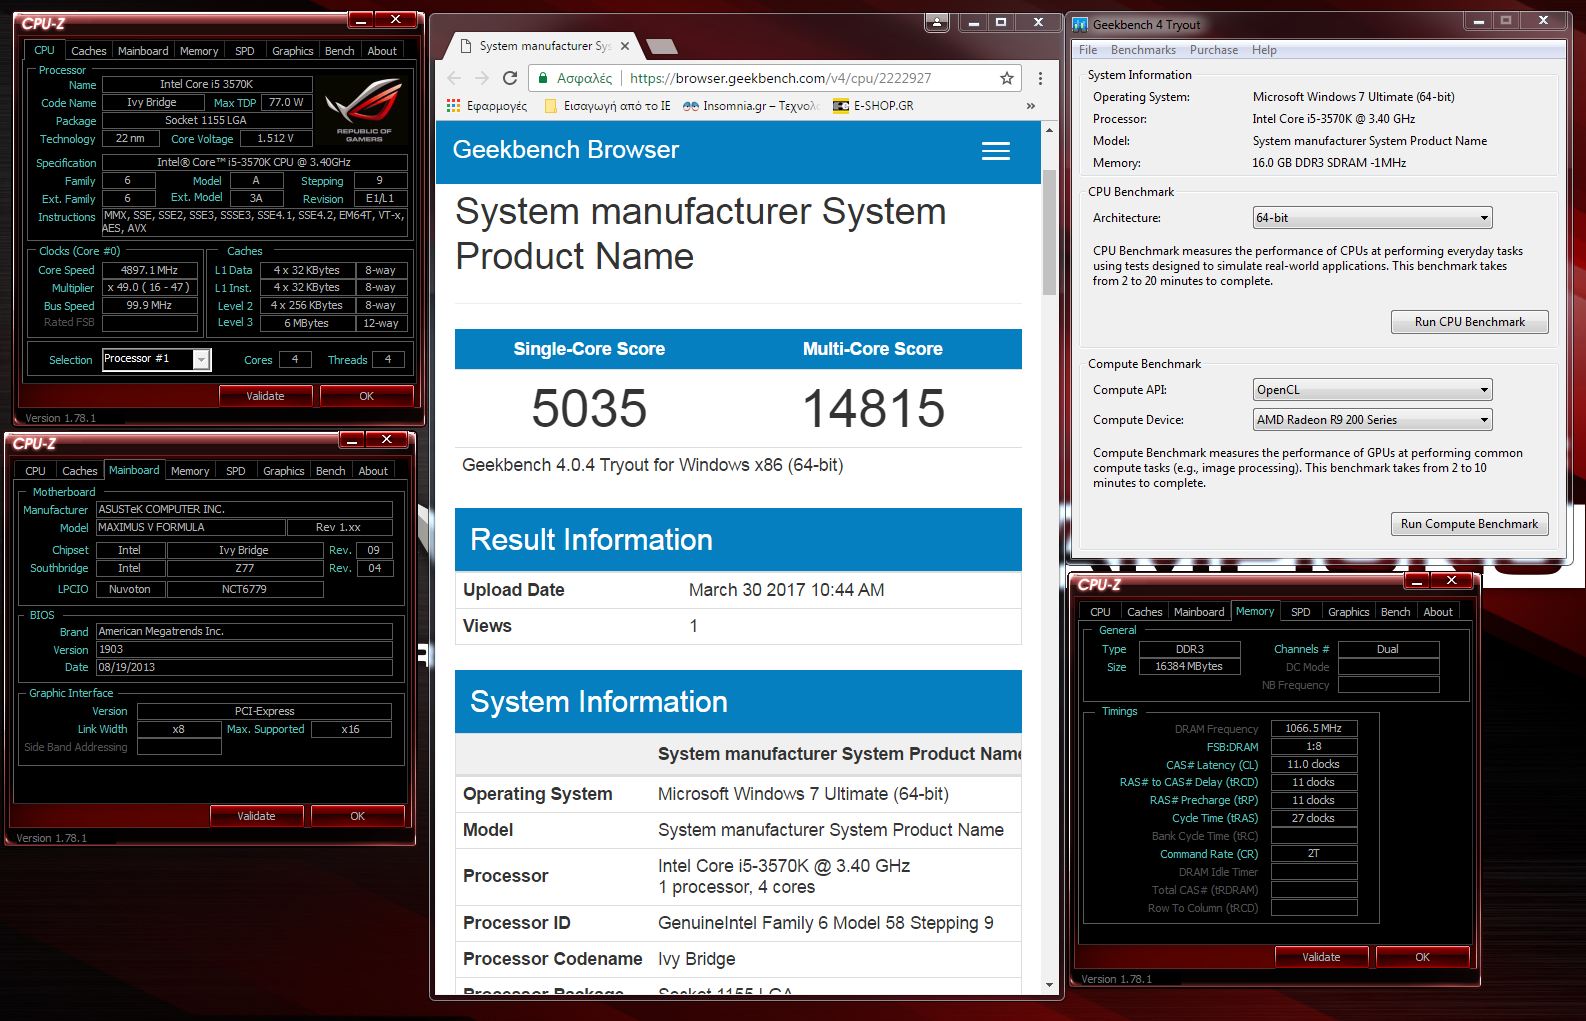Click the ROG Republic of Gamers logo
The image size is (1586, 1021).
pyautogui.click(x=364, y=110)
